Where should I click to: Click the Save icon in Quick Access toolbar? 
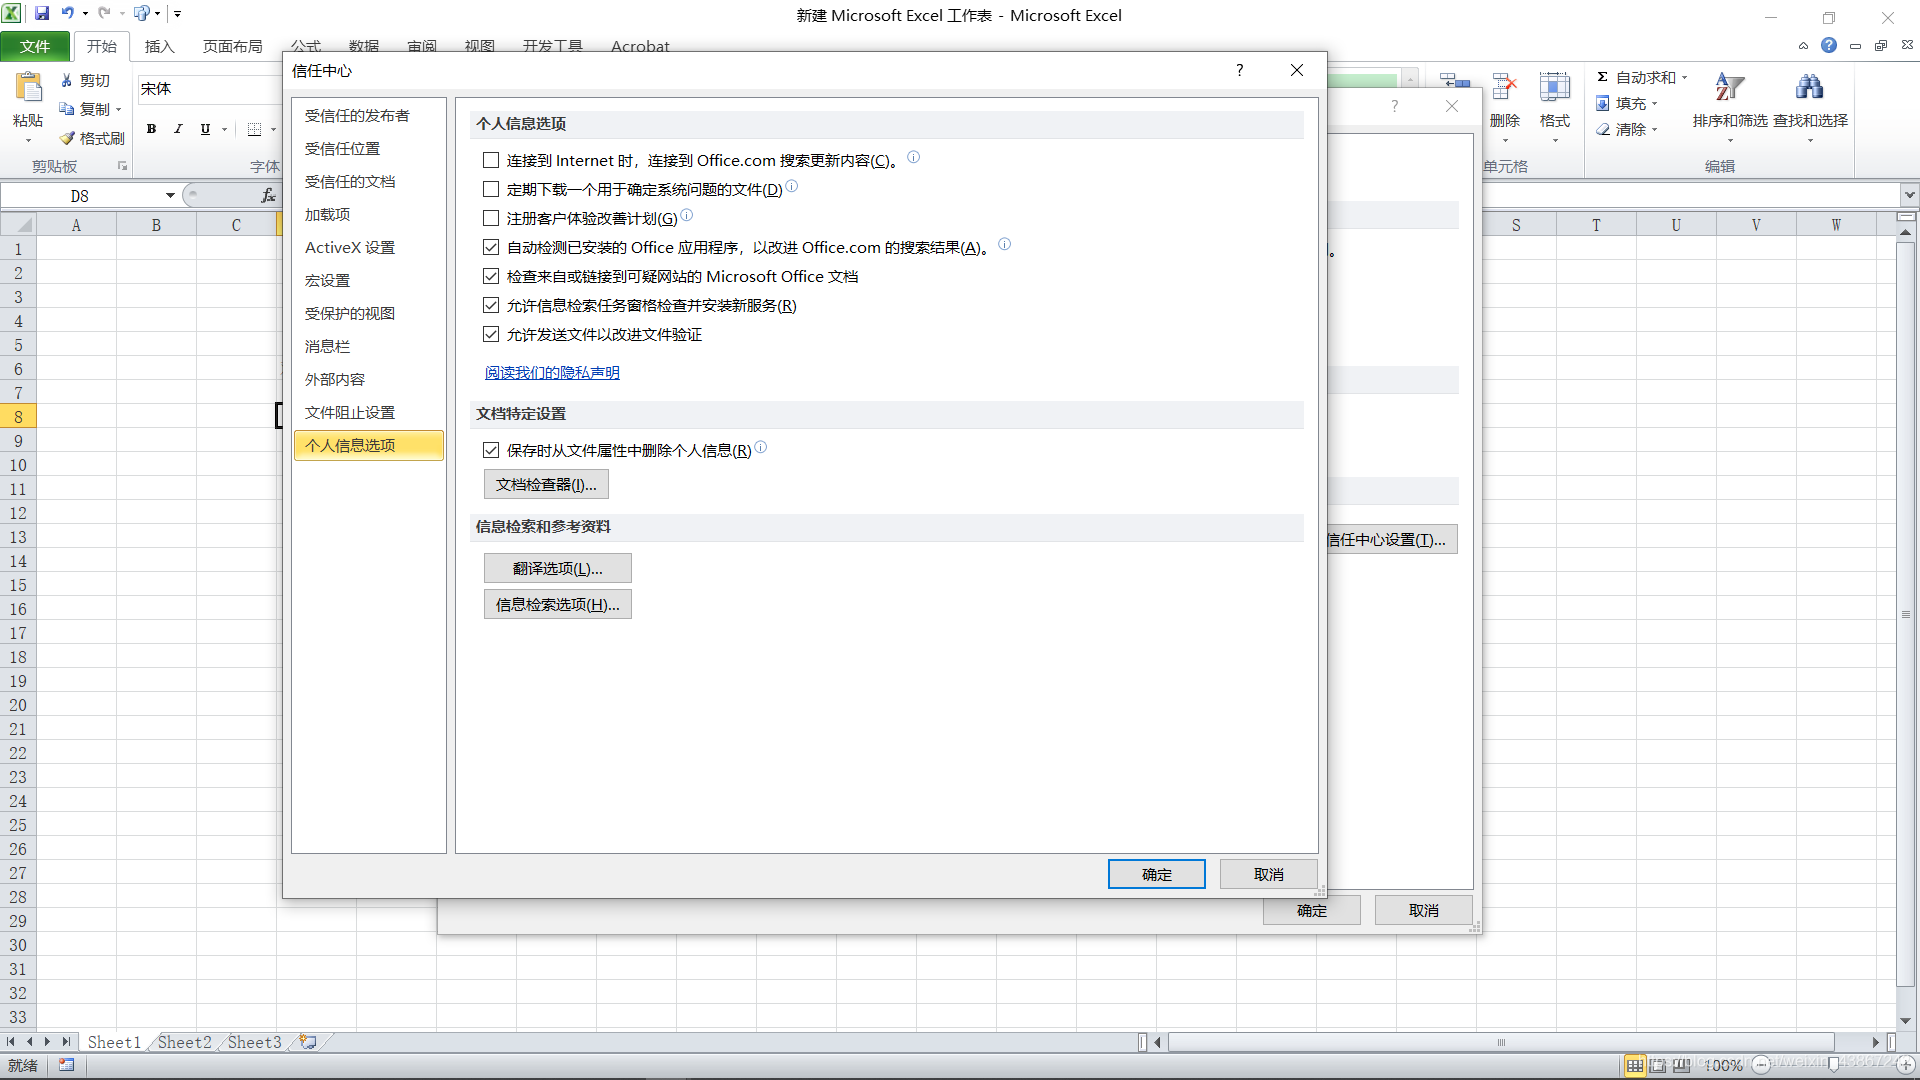[42, 13]
